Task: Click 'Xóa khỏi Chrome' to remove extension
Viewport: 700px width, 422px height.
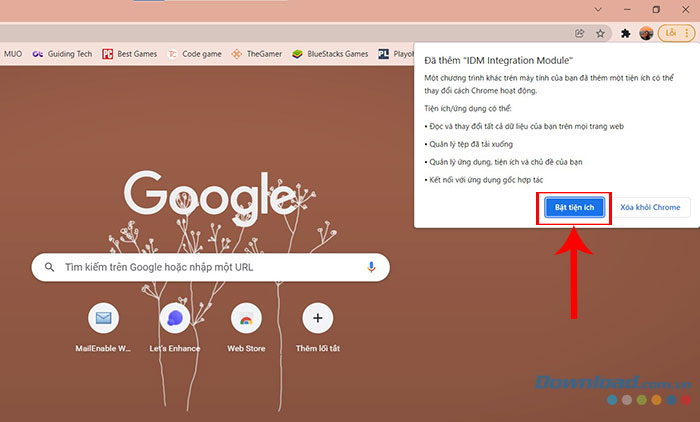Action: [650, 207]
